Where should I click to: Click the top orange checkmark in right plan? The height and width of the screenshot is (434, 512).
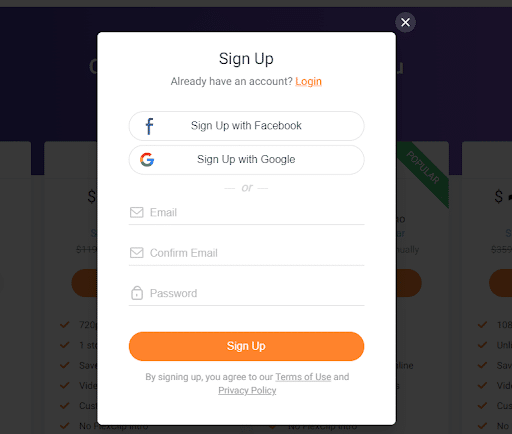point(482,324)
